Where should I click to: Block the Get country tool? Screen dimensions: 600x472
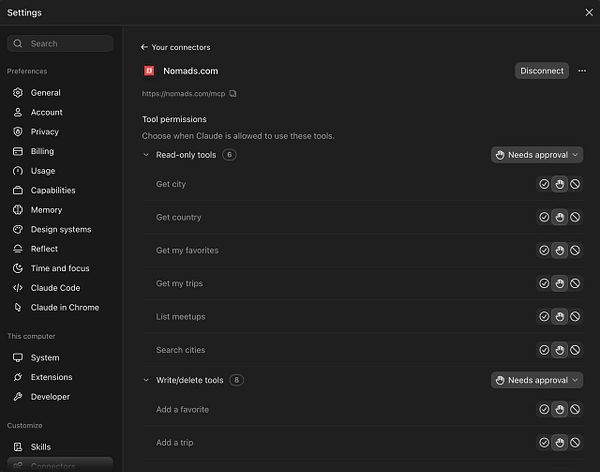click(575, 217)
